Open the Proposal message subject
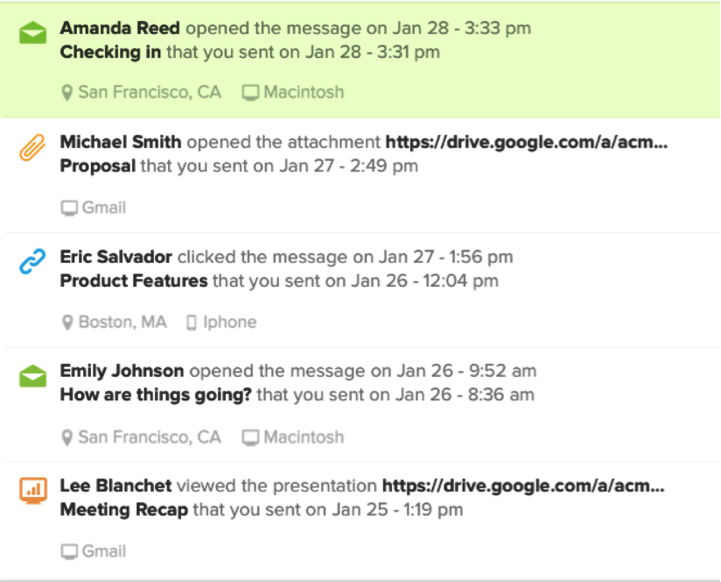 [x=98, y=166]
